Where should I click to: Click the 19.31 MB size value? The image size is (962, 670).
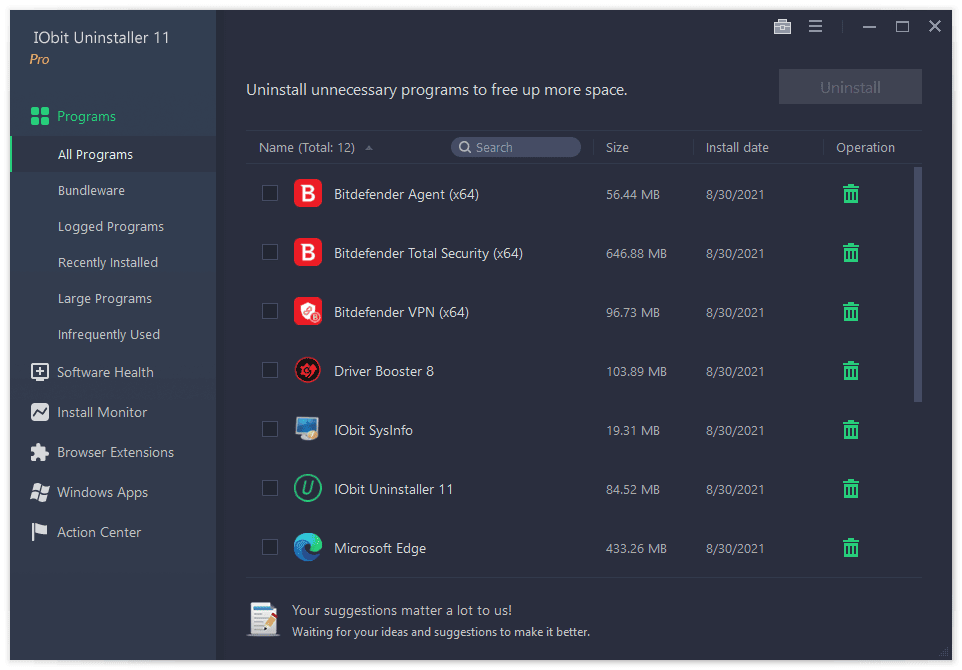[633, 430]
